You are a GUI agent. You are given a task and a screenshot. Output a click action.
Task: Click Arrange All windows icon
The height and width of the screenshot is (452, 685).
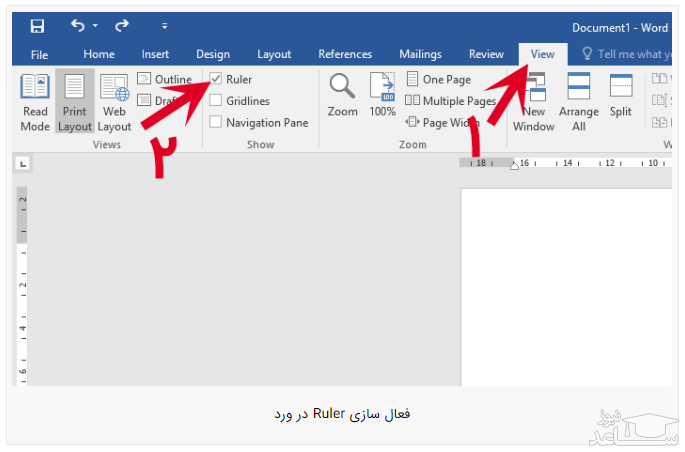click(578, 102)
